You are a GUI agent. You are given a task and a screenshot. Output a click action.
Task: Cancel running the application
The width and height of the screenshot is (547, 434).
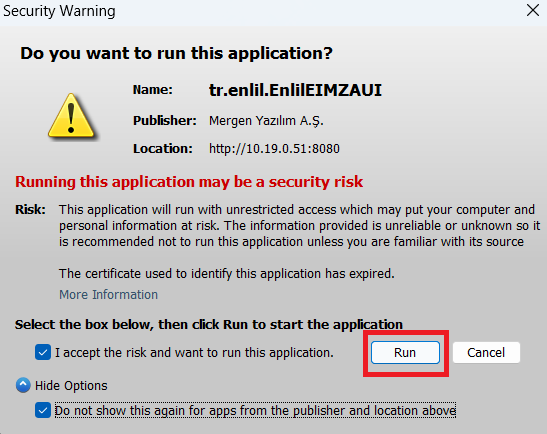pyautogui.click(x=486, y=352)
